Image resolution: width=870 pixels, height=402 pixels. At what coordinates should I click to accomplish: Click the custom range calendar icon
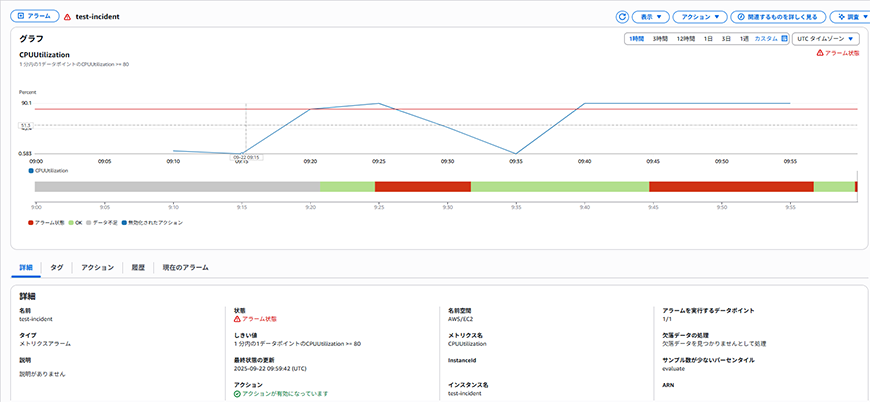(784, 39)
